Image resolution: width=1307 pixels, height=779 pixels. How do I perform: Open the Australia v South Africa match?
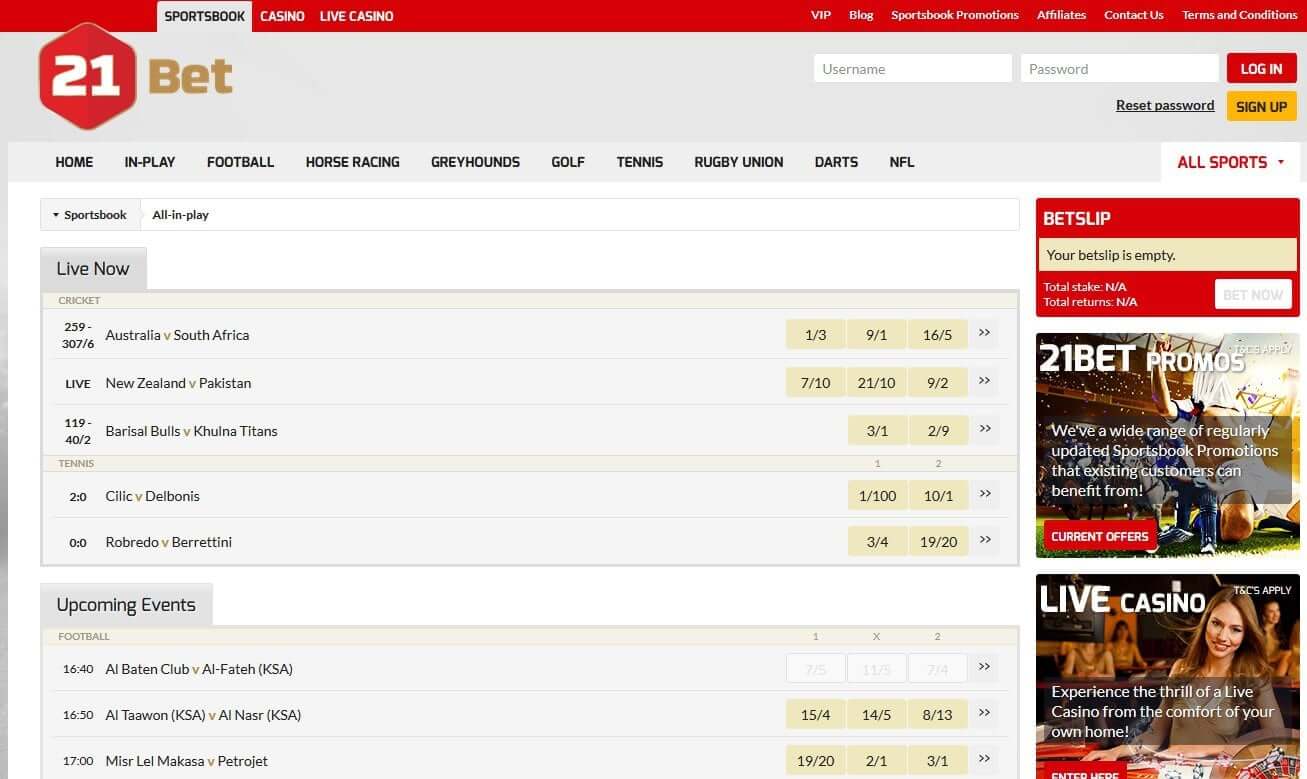click(177, 335)
